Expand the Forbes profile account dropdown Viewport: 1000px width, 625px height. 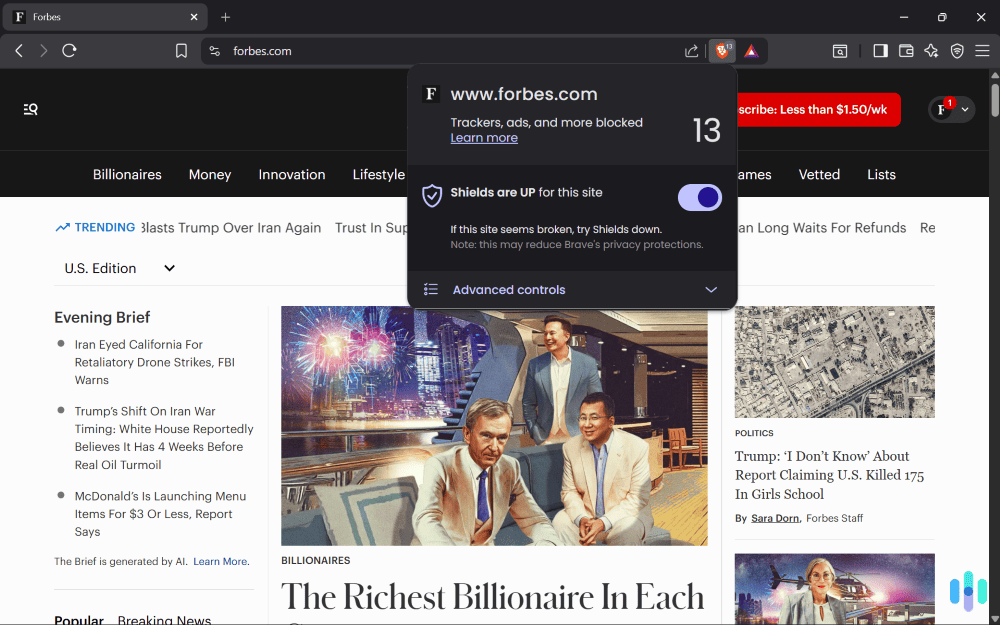coord(951,110)
